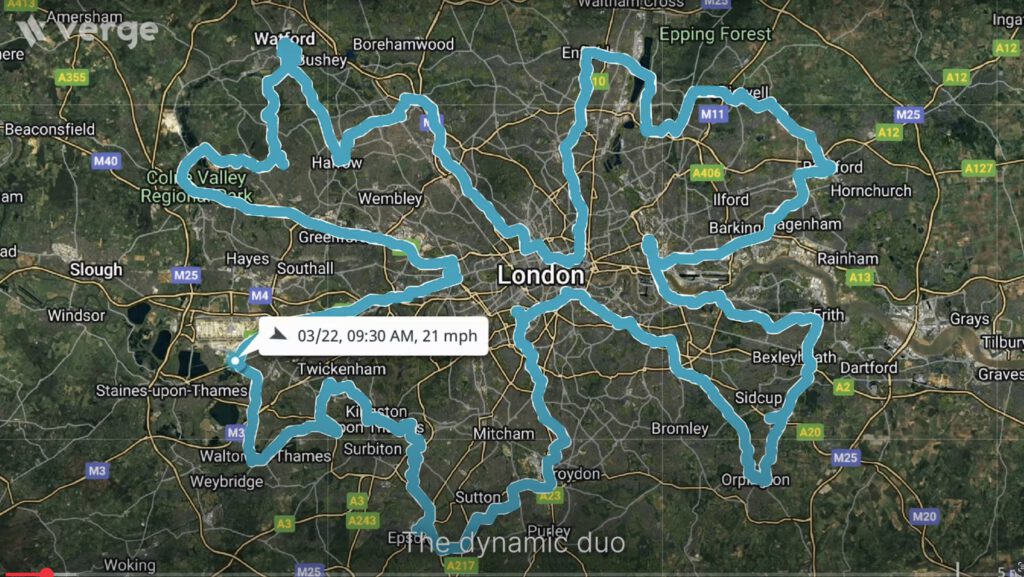Click the A355 road shield
This screenshot has width=1024, height=577.
pos(72,78)
